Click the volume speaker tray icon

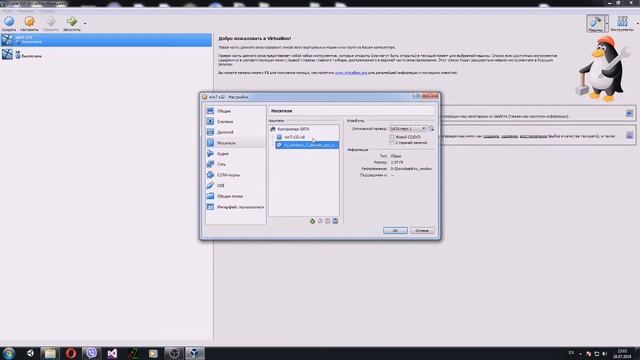tap(604, 353)
